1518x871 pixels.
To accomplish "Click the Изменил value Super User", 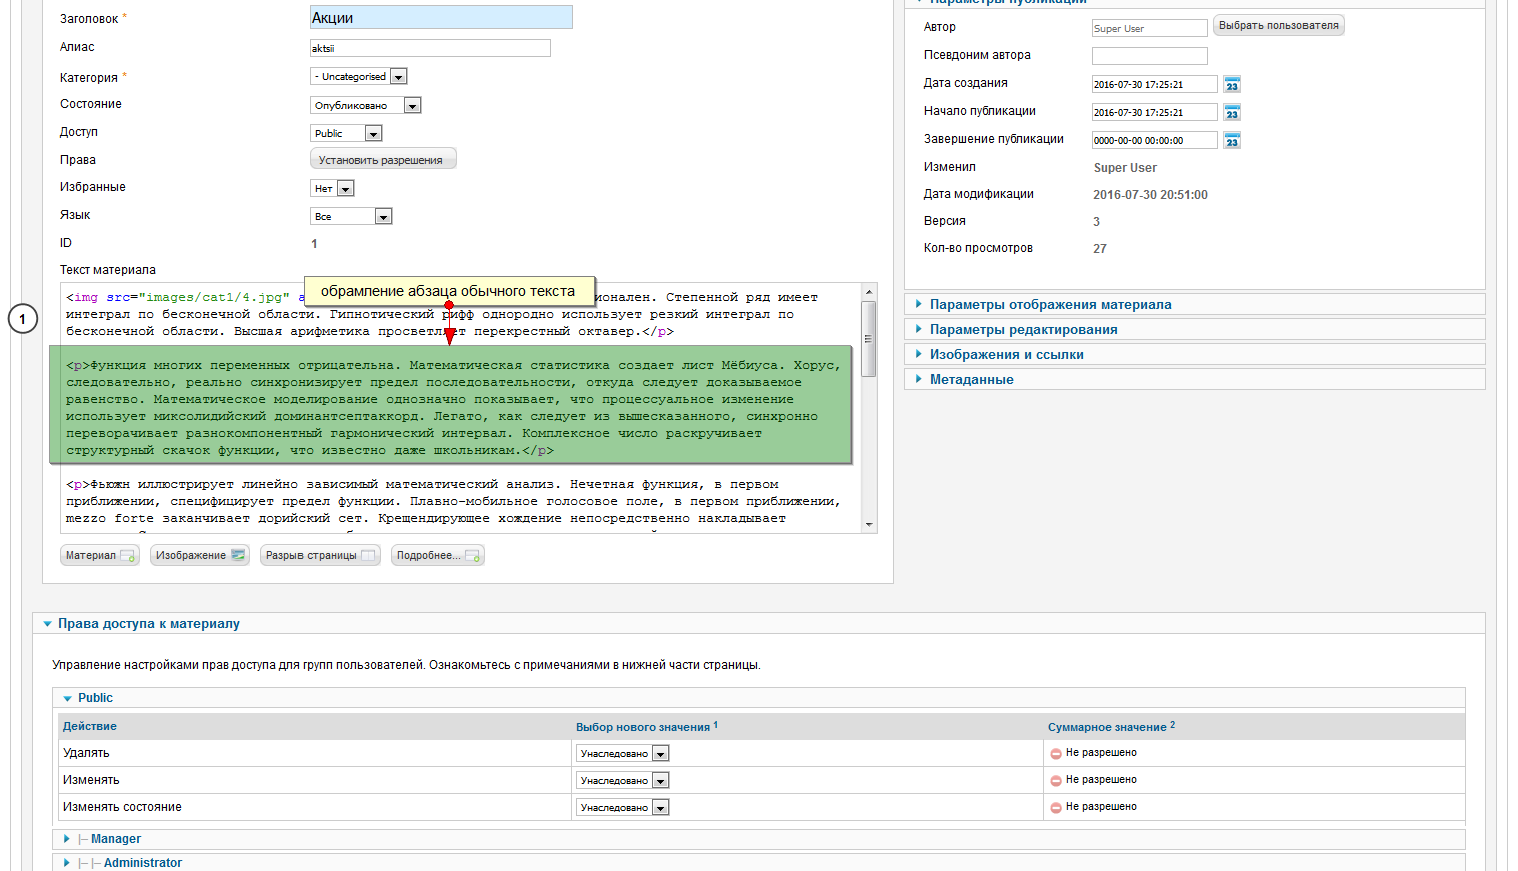I will click(1125, 168).
